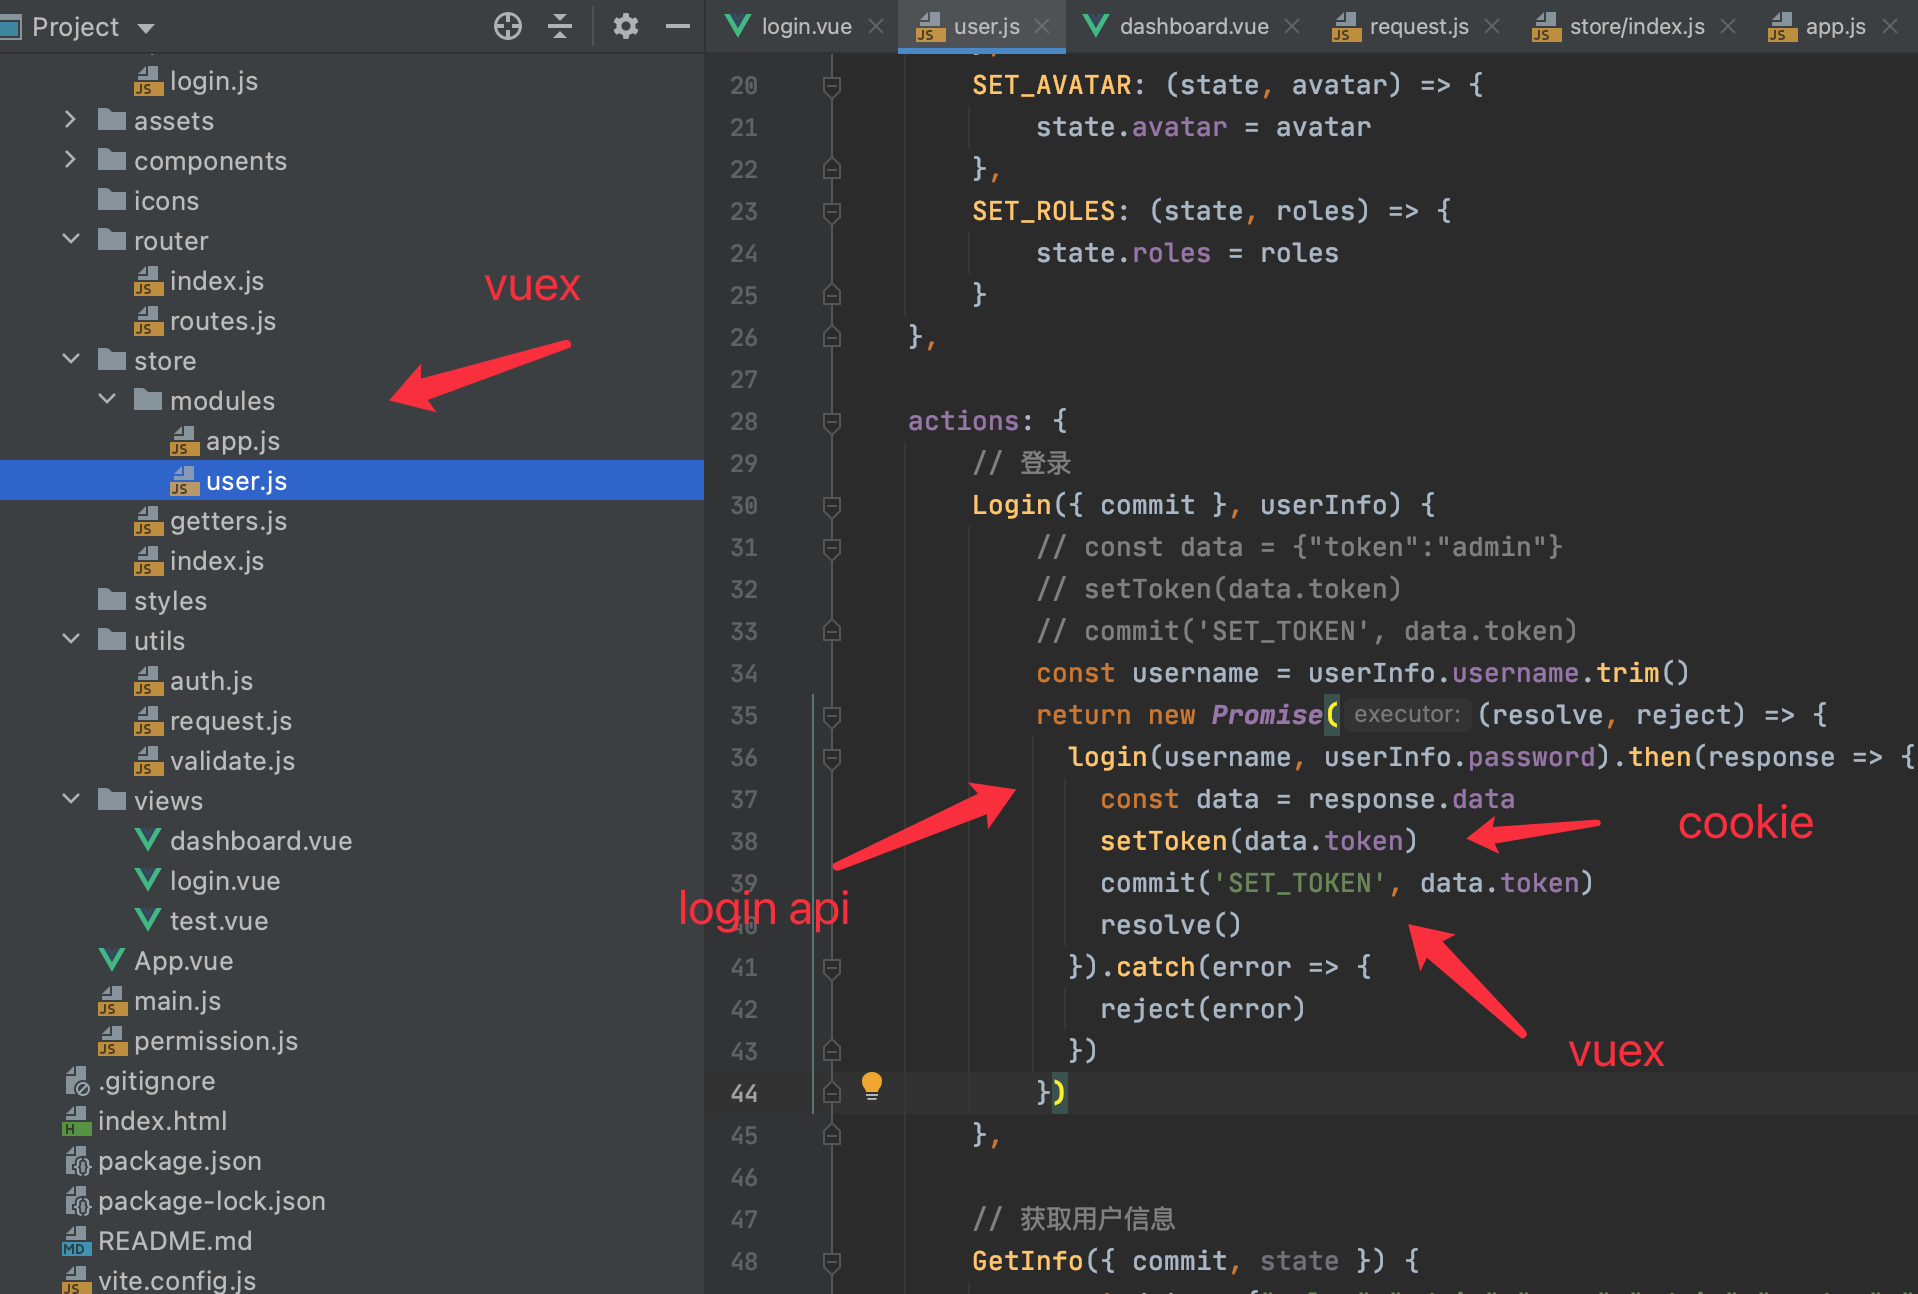The image size is (1918, 1294).
Task: Open permission.js in the project tree
Action: coord(198,1041)
